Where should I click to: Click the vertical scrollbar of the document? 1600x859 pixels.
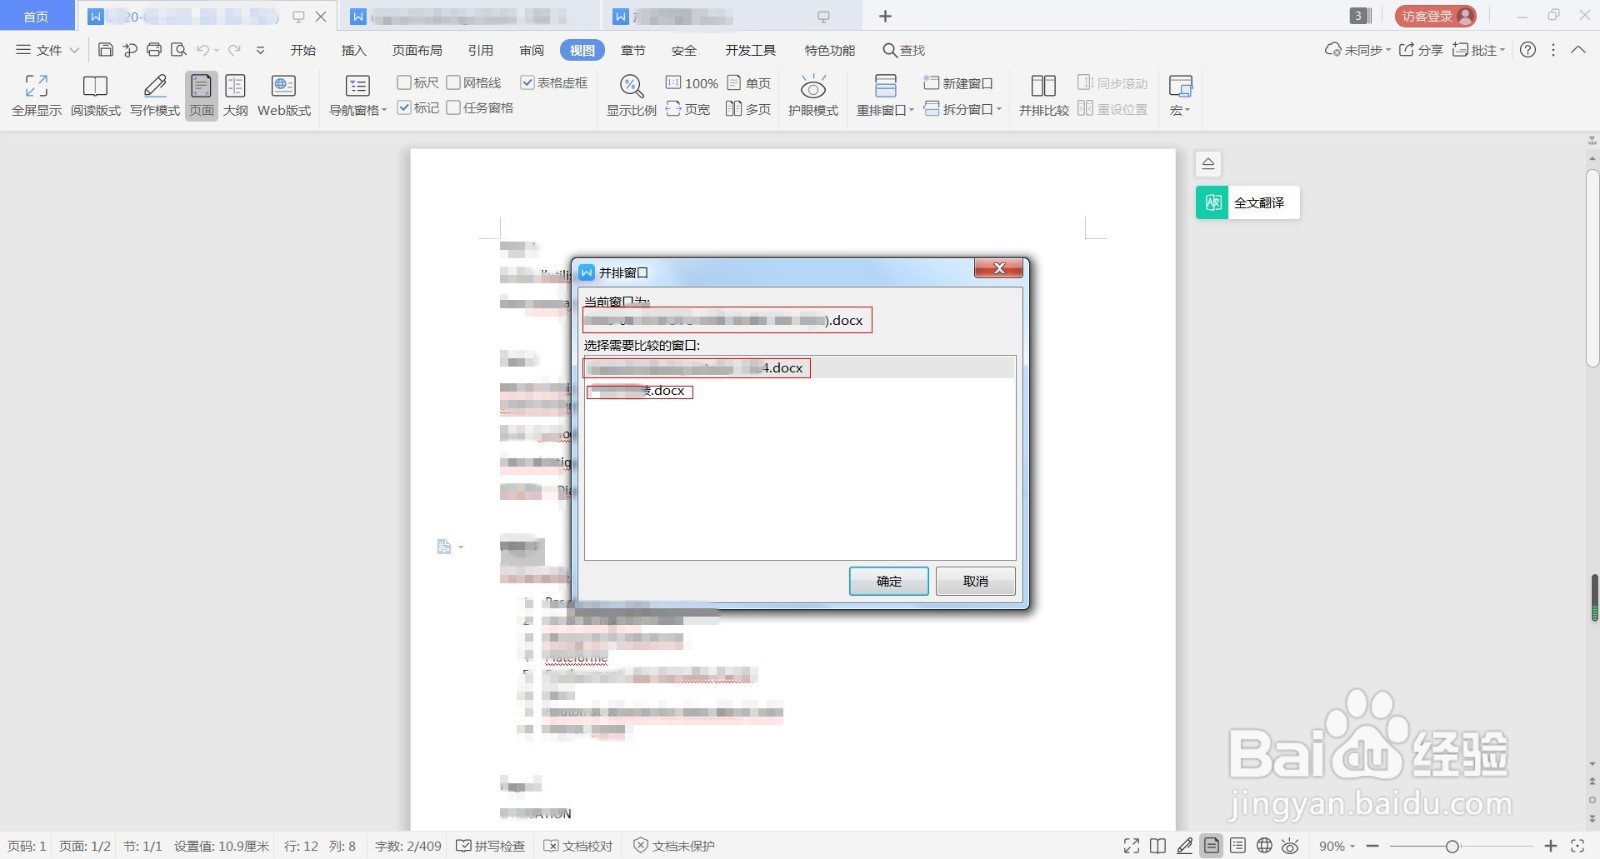1593,268
